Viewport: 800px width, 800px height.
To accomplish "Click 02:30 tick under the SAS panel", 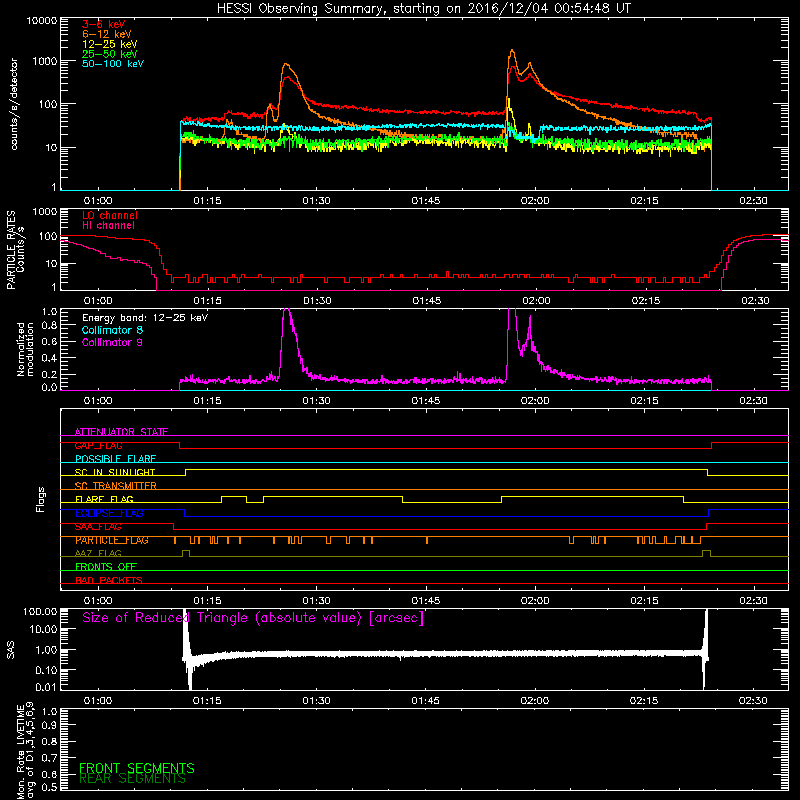I will point(753,701).
